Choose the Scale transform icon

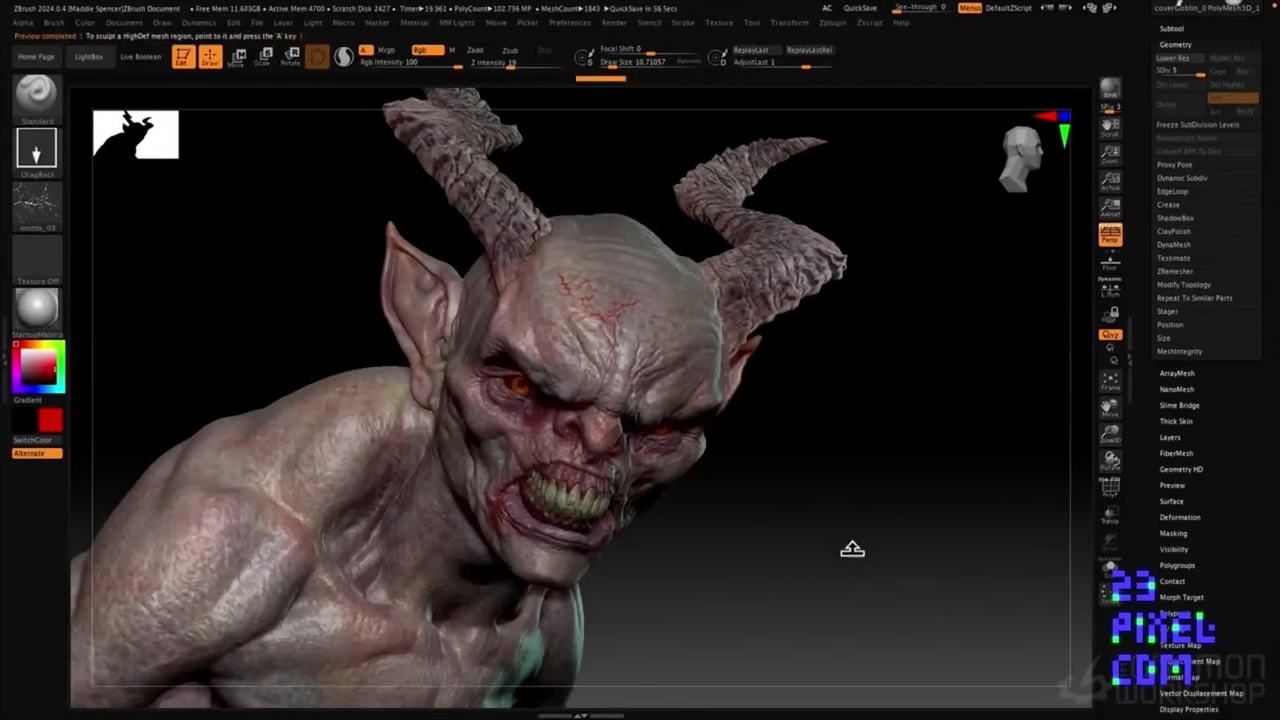[x=263, y=57]
